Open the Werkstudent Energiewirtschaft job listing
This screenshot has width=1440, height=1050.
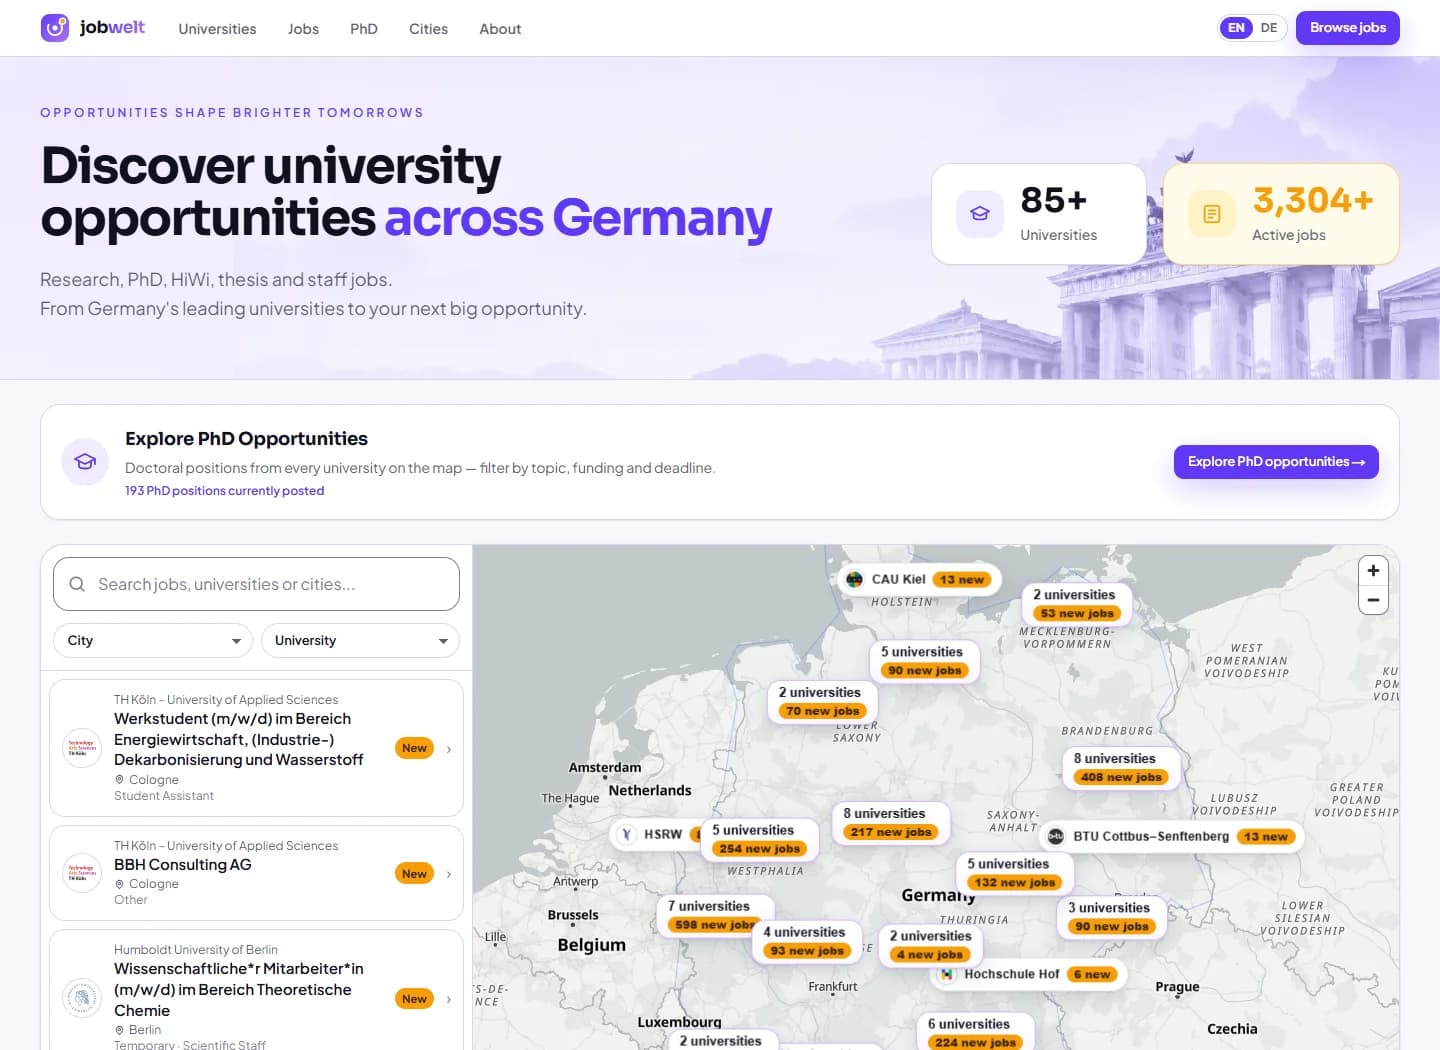pyautogui.click(x=256, y=748)
